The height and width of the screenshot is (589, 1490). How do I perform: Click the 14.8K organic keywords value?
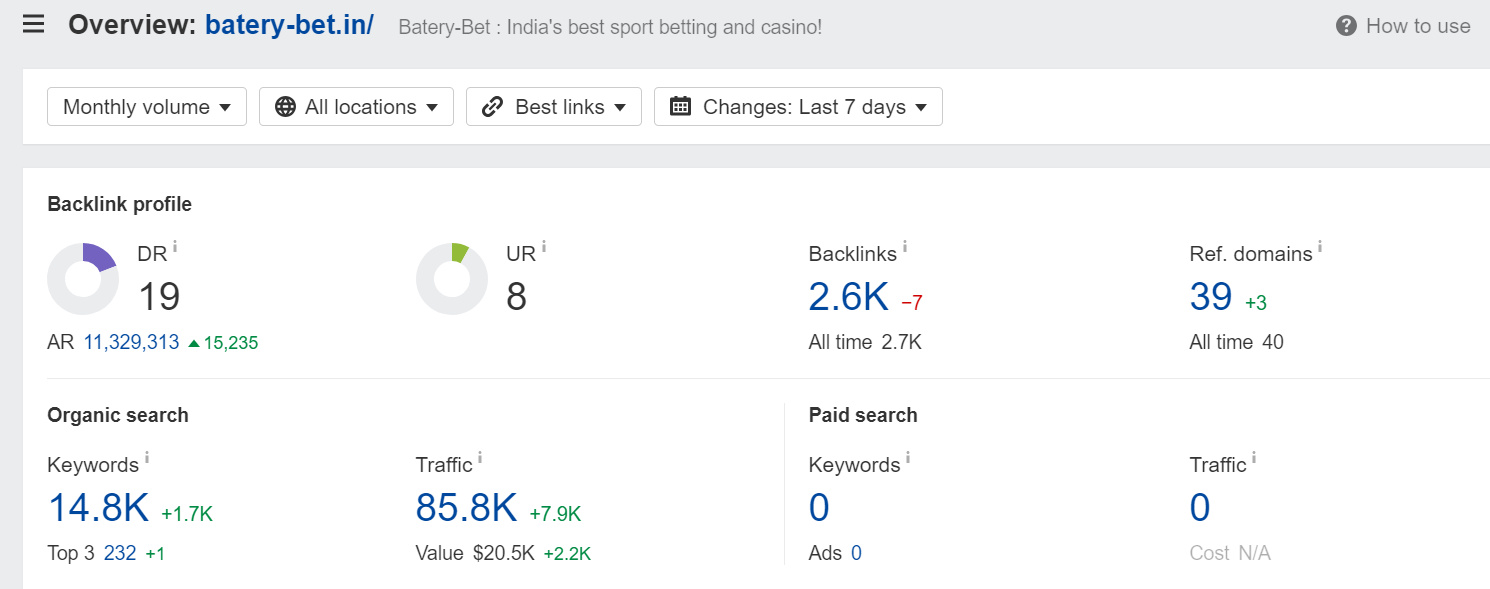[98, 509]
